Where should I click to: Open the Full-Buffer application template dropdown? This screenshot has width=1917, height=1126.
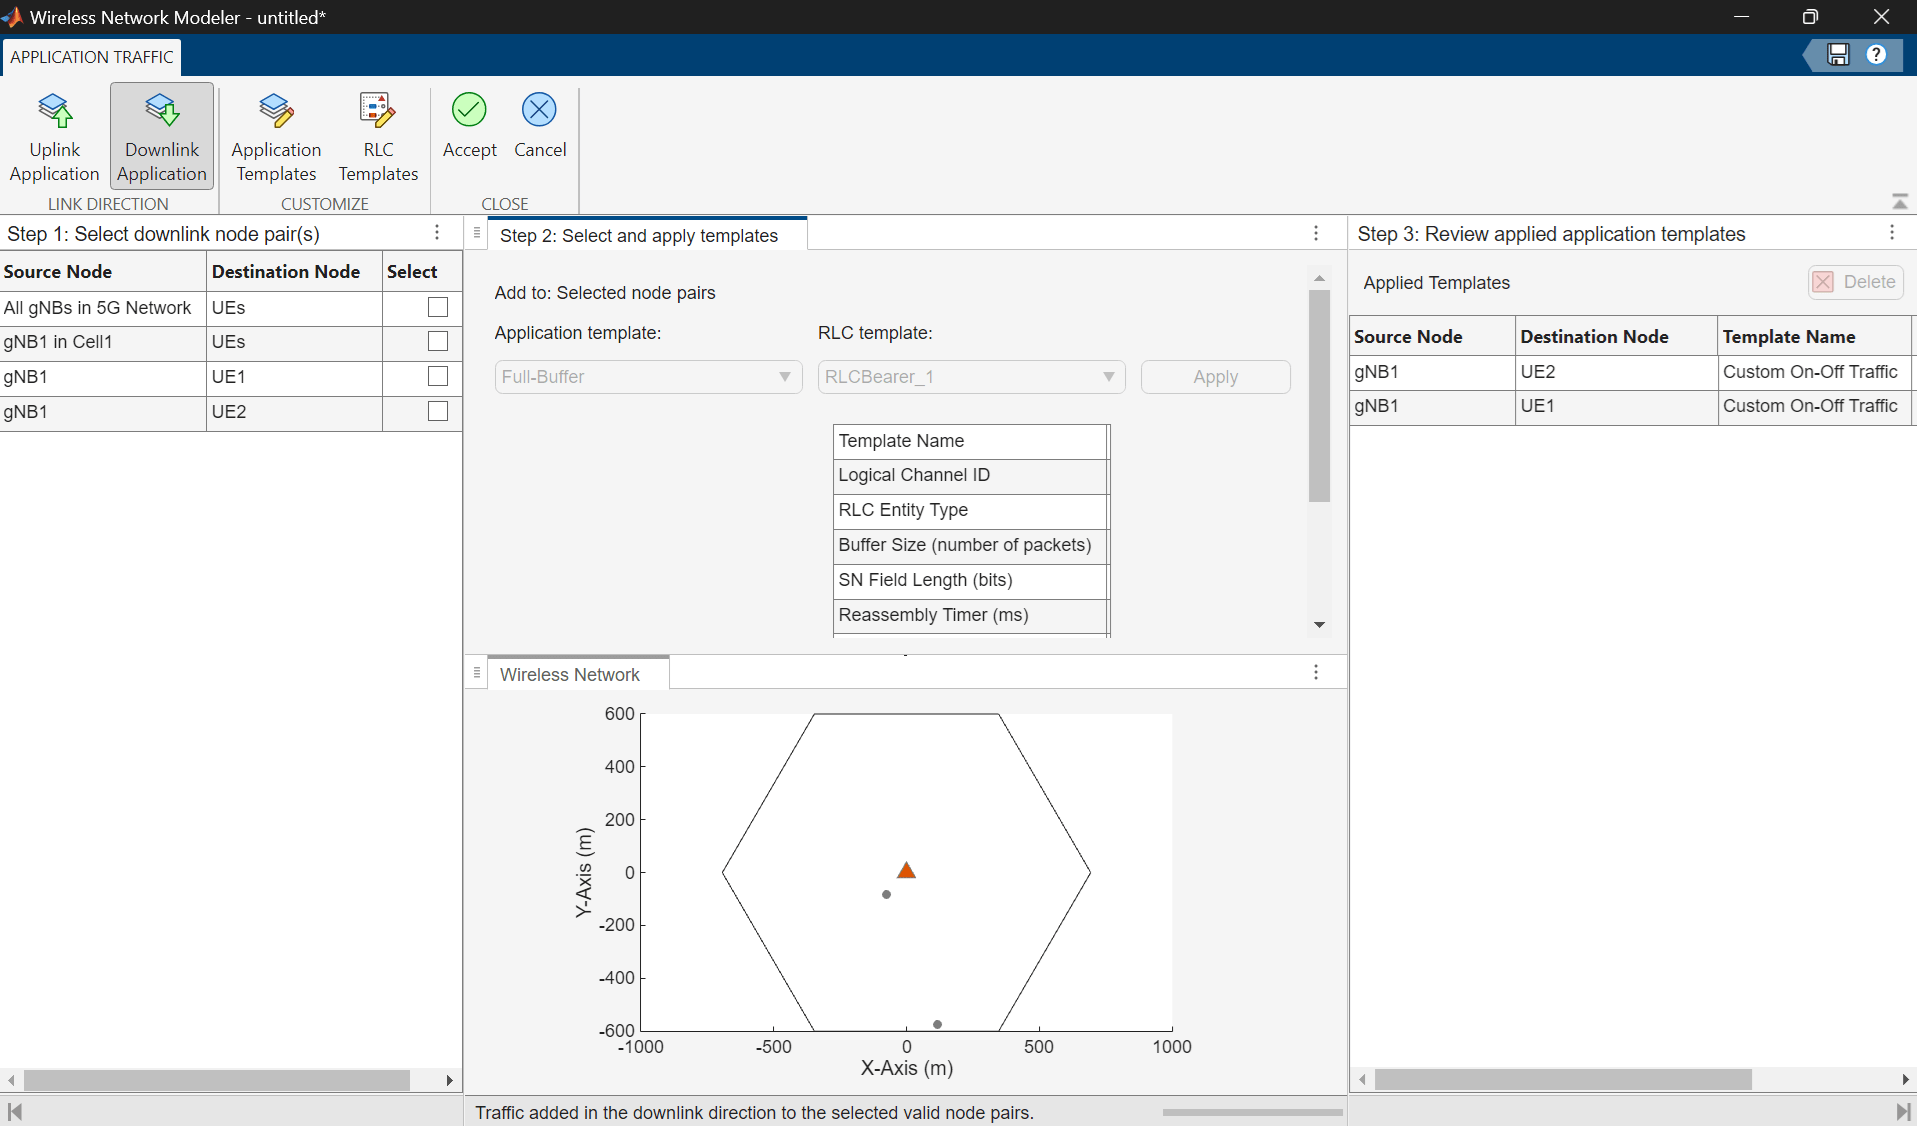tap(648, 377)
